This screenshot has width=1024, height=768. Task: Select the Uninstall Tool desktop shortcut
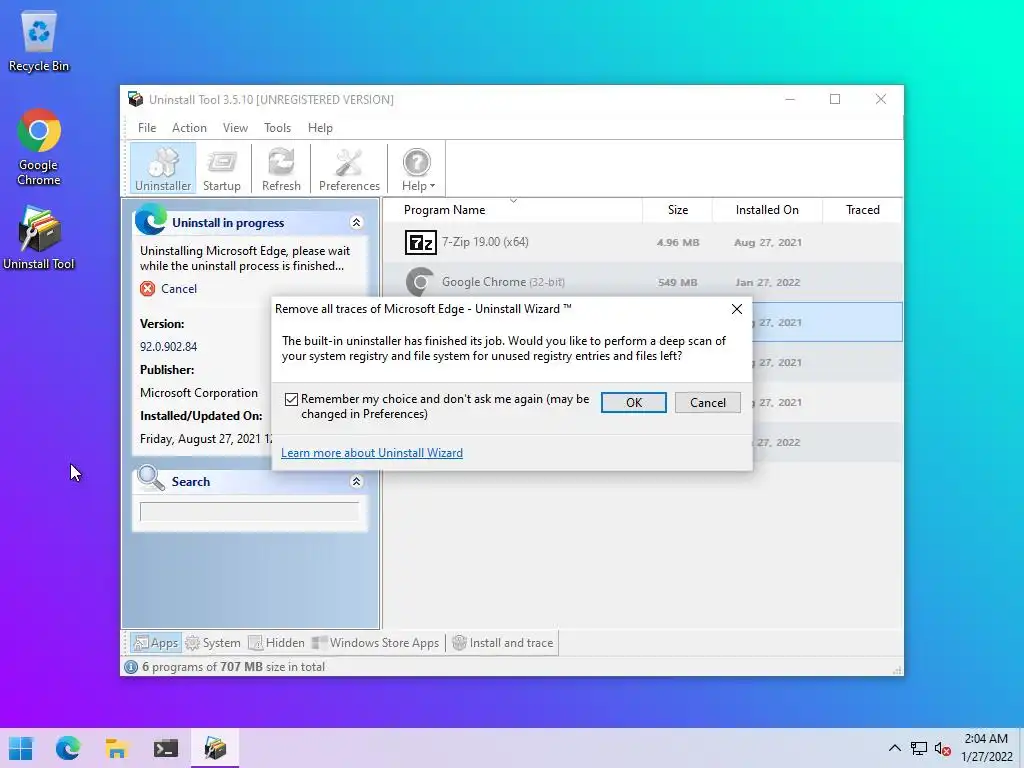coord(39,238)
